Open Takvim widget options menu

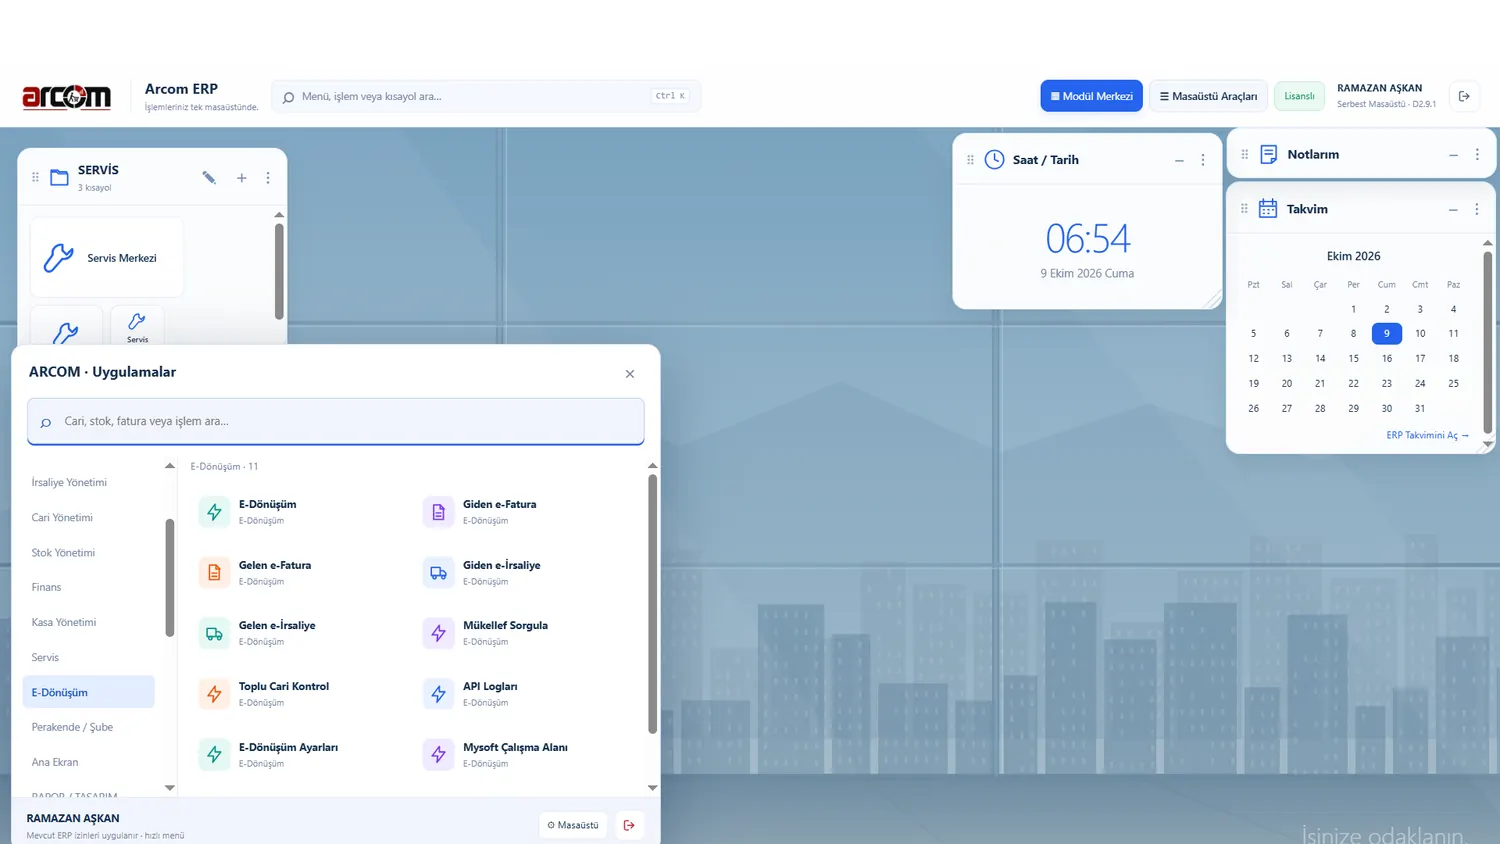(x=1477, y=209)
